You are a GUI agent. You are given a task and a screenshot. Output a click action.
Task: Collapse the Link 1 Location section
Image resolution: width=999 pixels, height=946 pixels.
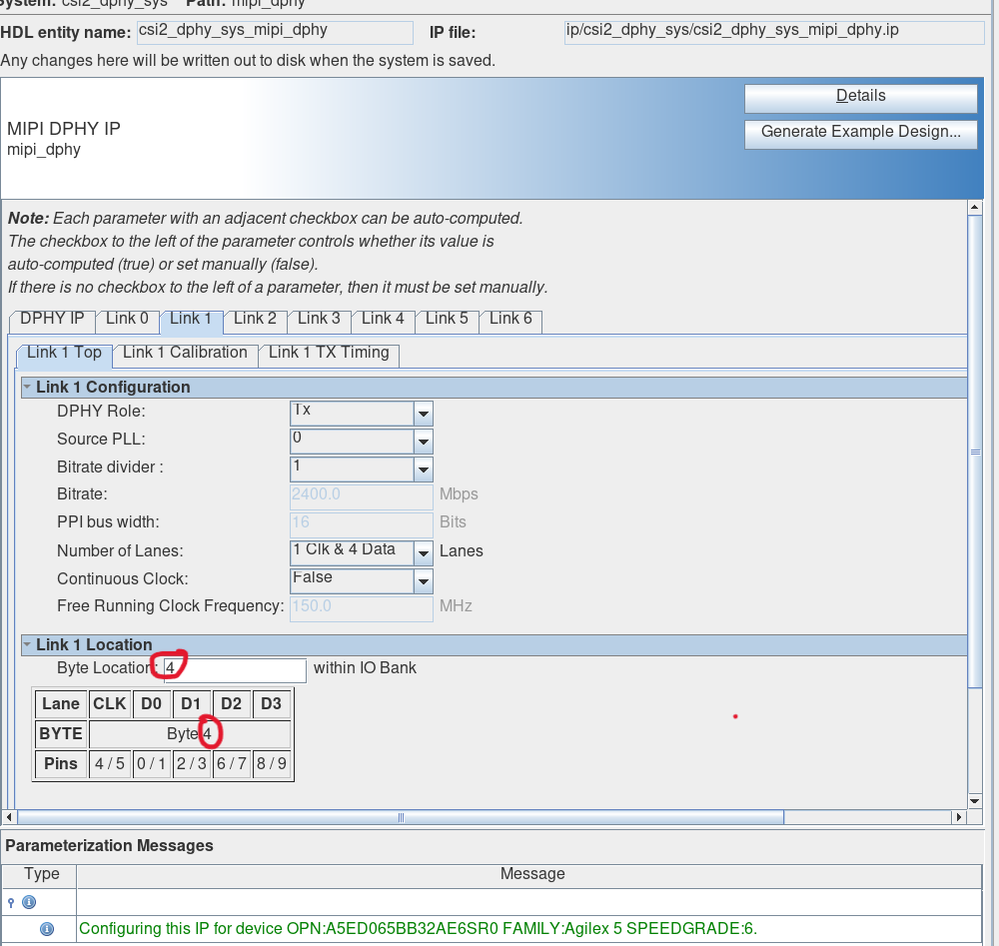tap(27, 645)
